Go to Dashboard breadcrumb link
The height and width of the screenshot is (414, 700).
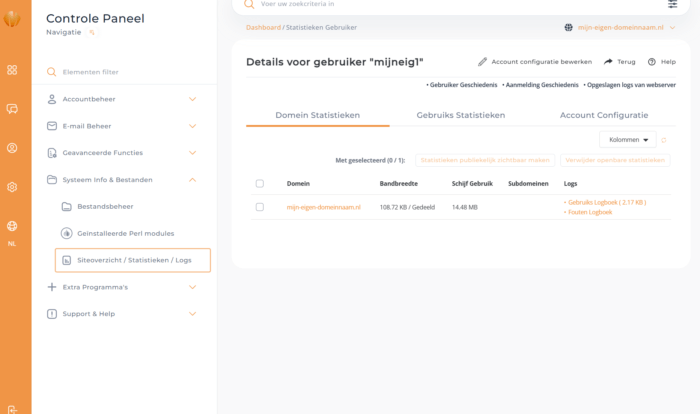tap(263, 28)
